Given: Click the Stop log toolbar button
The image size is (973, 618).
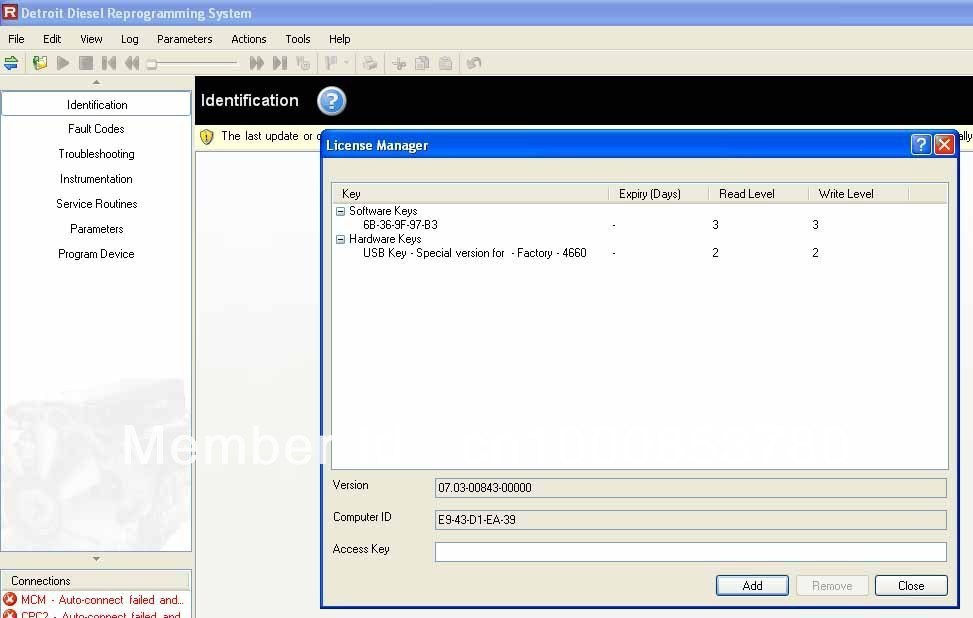Looking at the screenshot, I should tap(86, 63).
